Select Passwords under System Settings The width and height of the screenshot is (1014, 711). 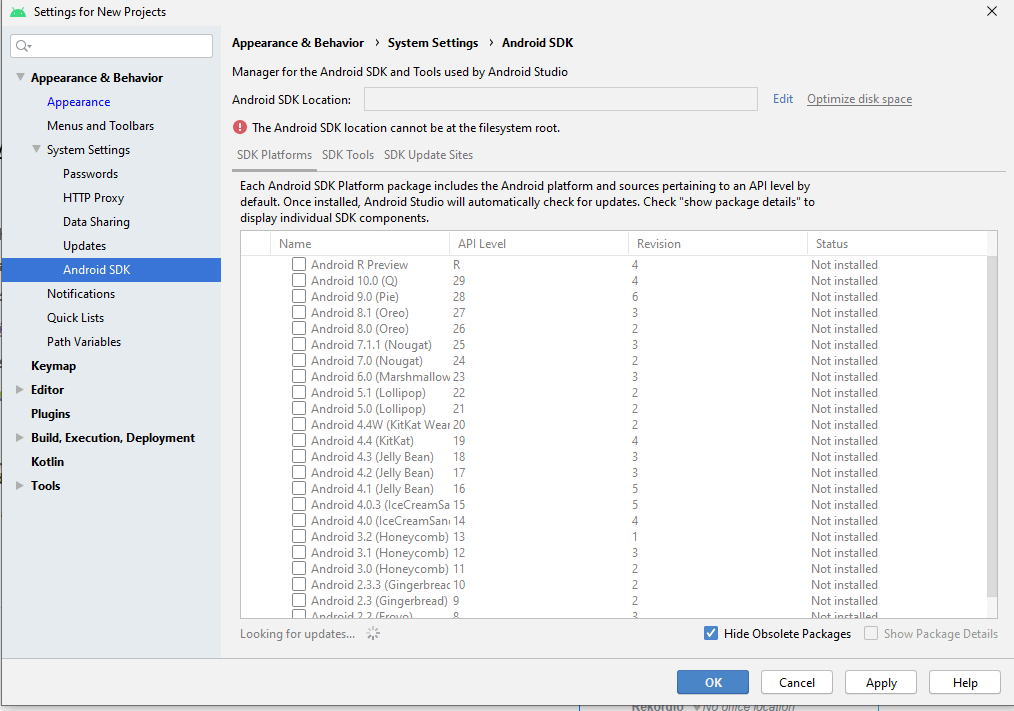click(x=91, y=173)
